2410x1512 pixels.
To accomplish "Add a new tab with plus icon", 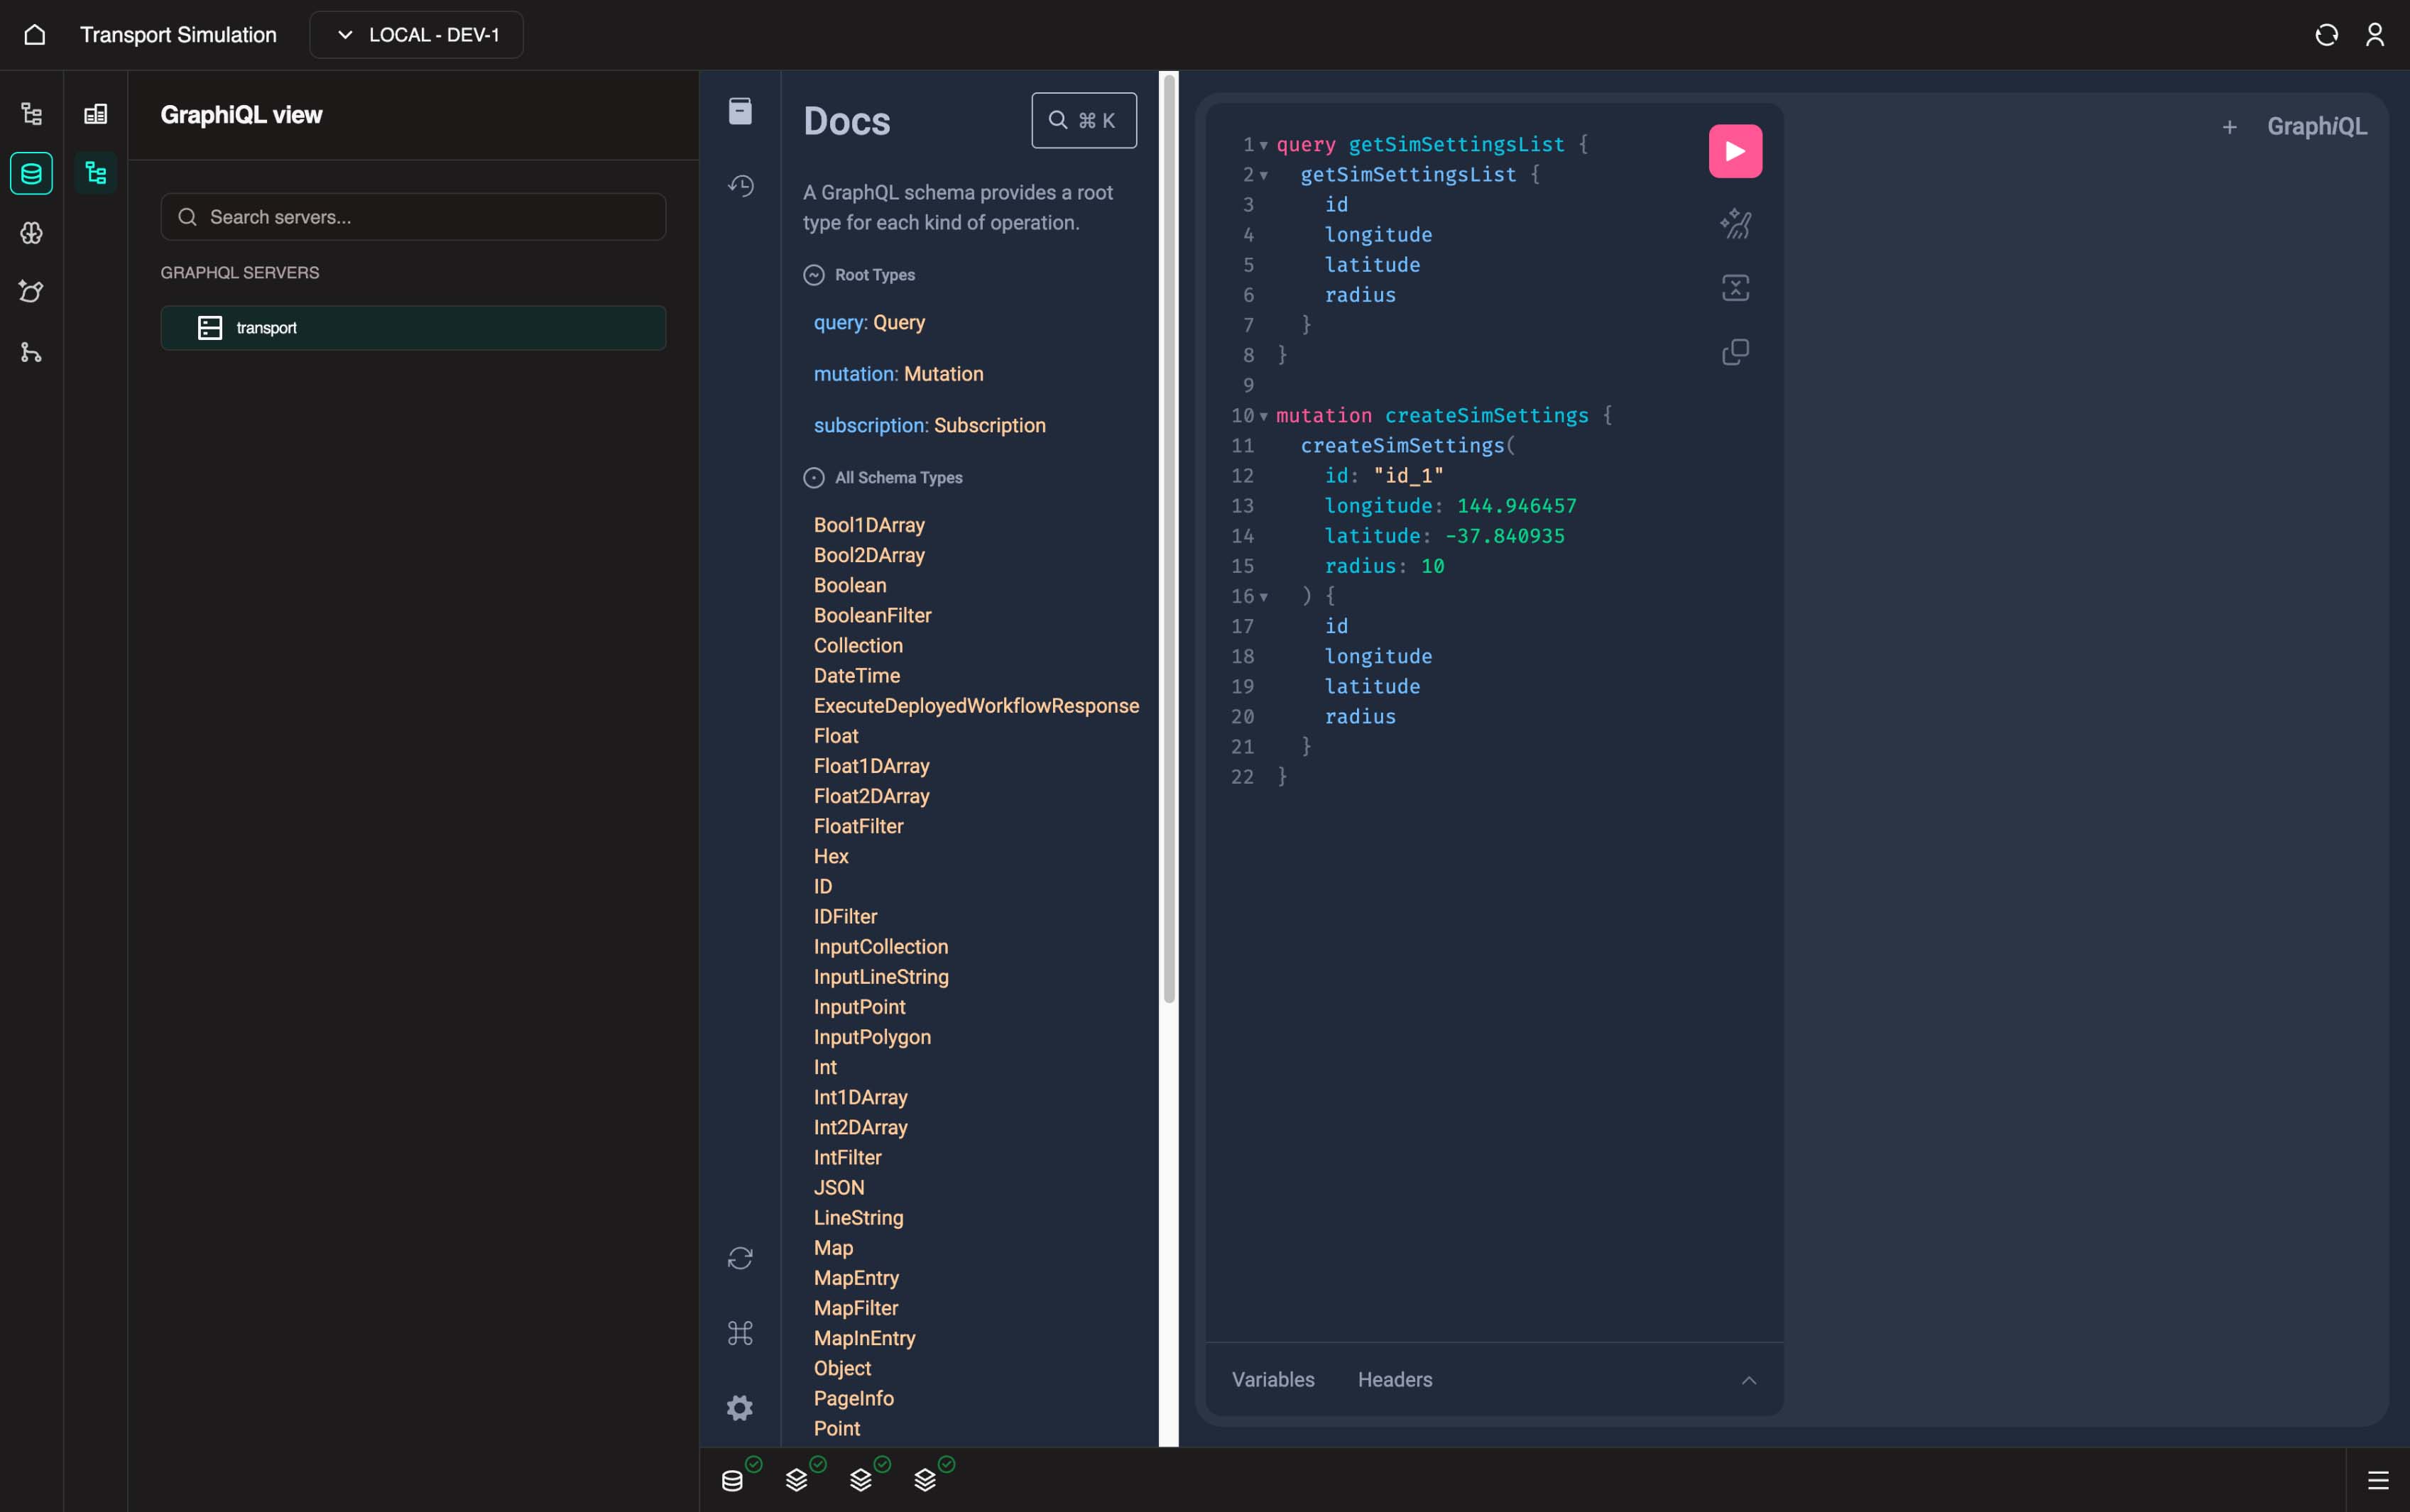I will point(2229,127).
